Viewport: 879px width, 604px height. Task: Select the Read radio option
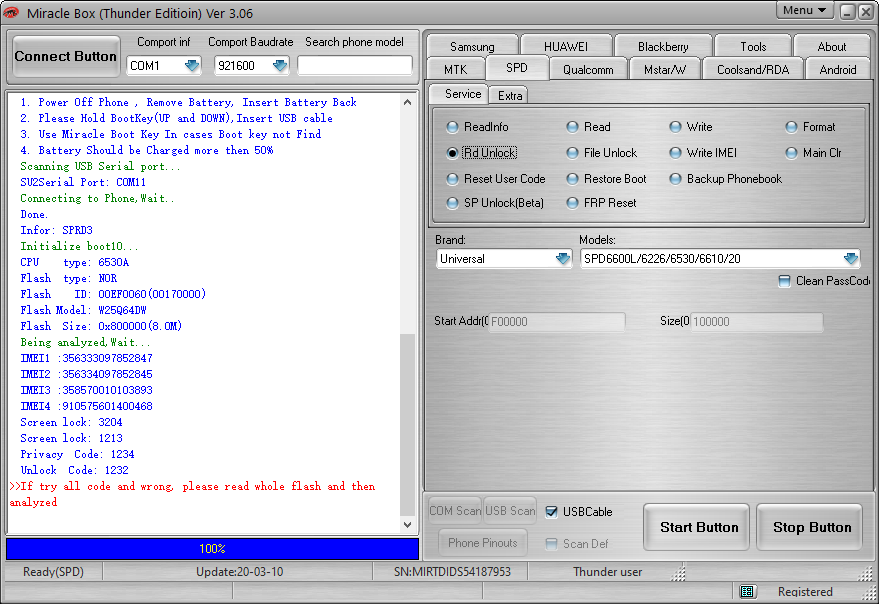(588, 127)
